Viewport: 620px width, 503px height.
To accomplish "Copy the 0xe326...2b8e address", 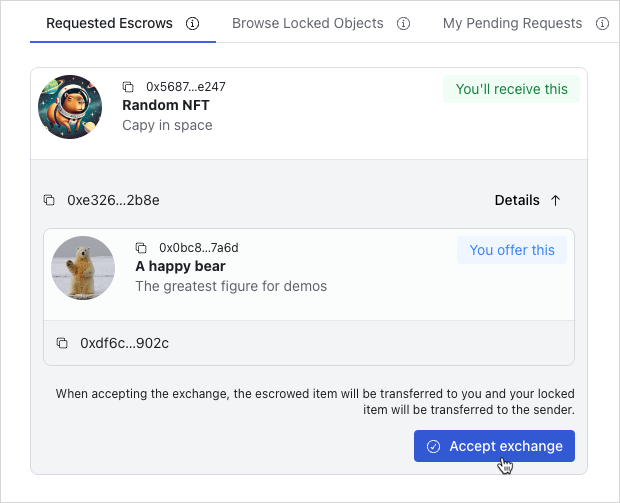I will [x=49, y=200].
